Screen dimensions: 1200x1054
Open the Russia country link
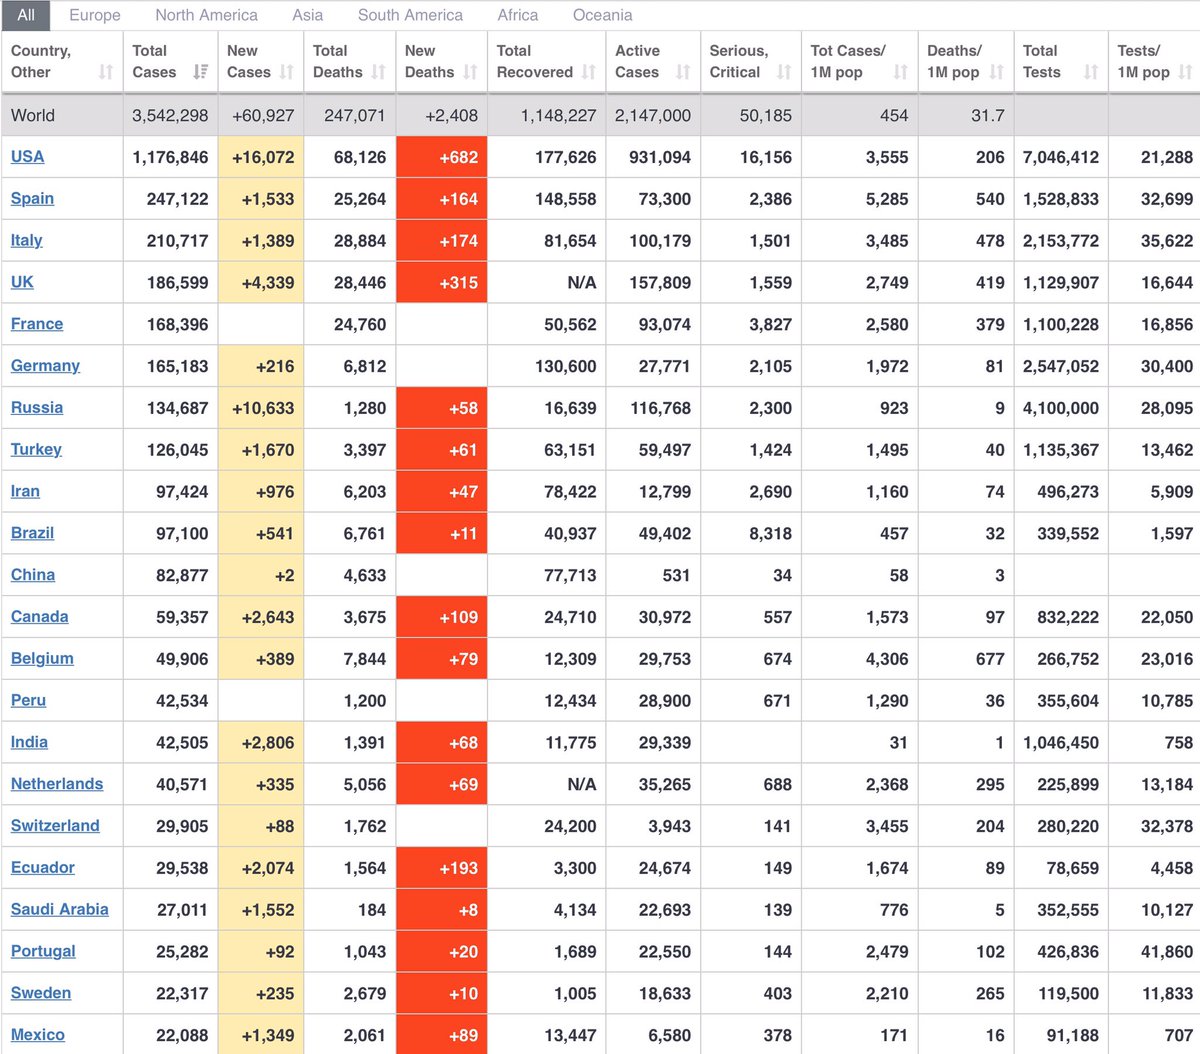click(x=37, y=408)
